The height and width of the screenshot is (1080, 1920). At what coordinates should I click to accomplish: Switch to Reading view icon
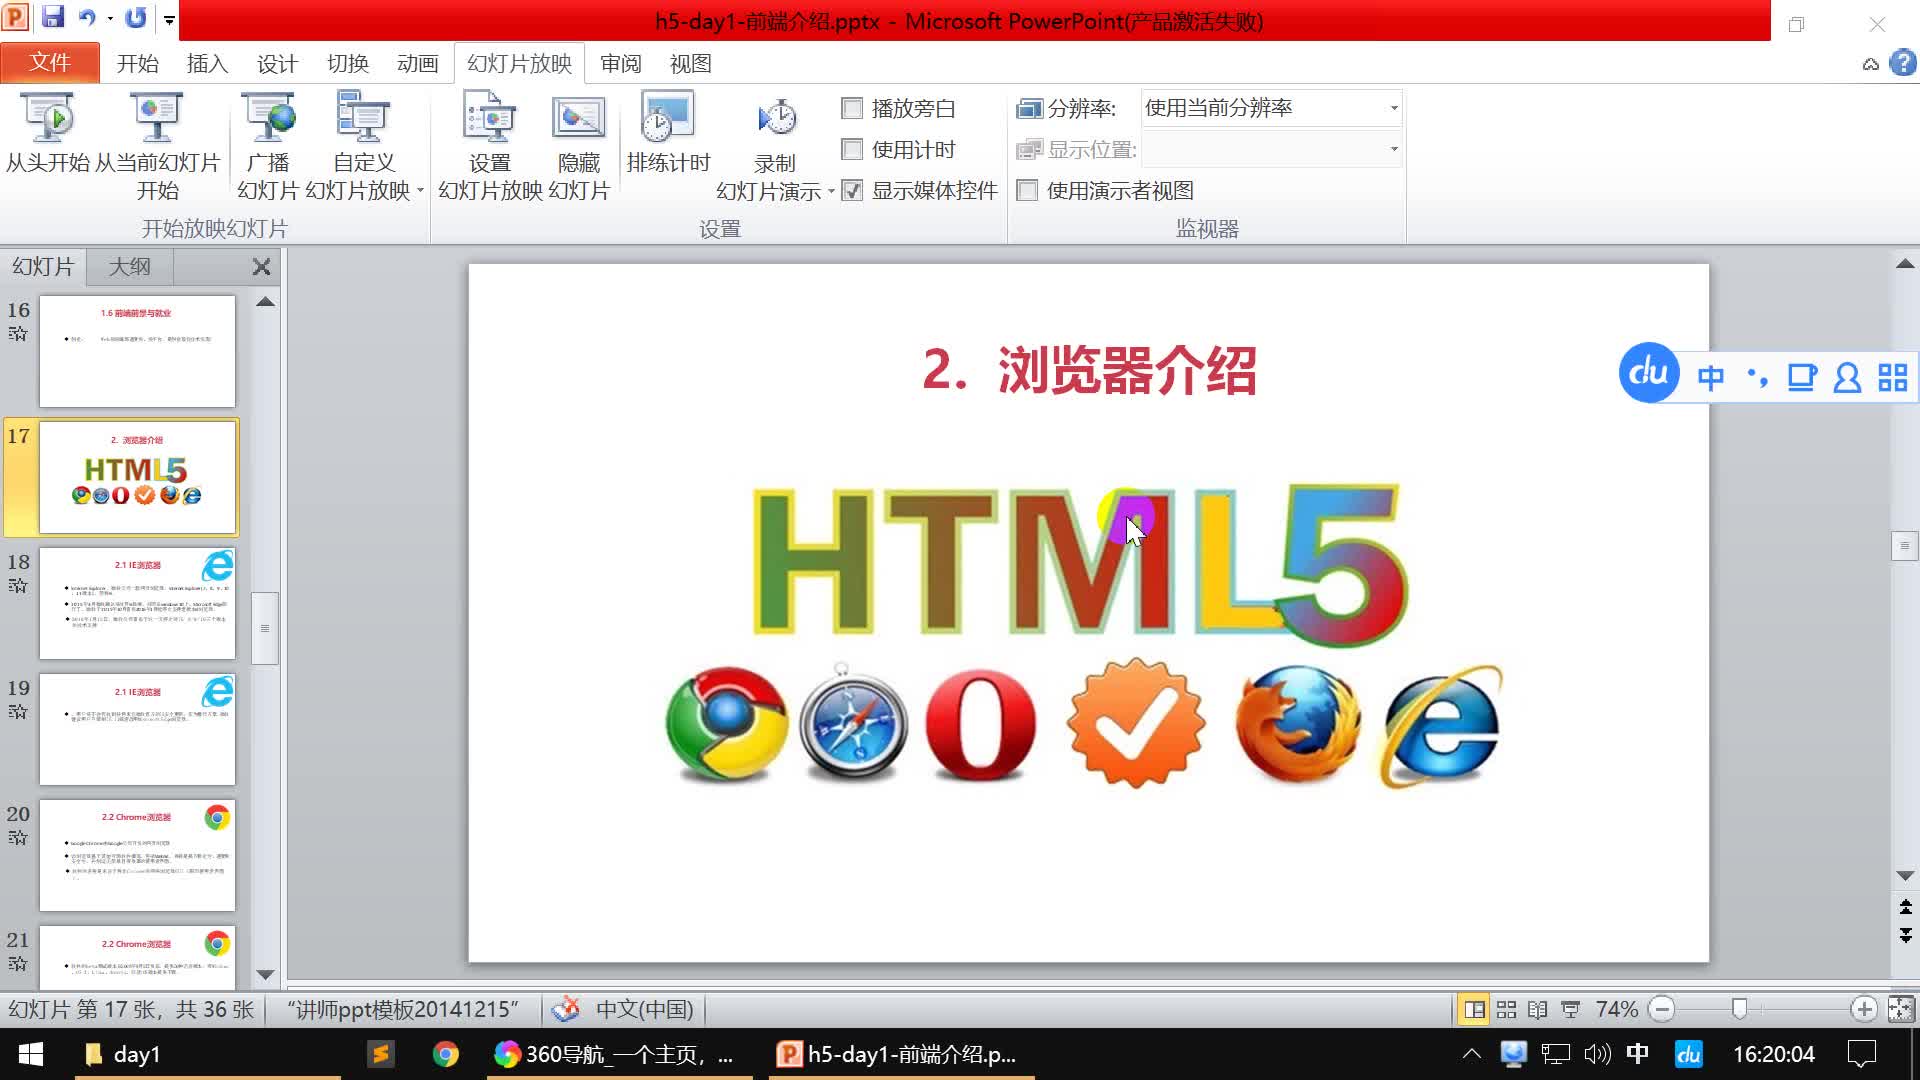coord(1538,1010)
